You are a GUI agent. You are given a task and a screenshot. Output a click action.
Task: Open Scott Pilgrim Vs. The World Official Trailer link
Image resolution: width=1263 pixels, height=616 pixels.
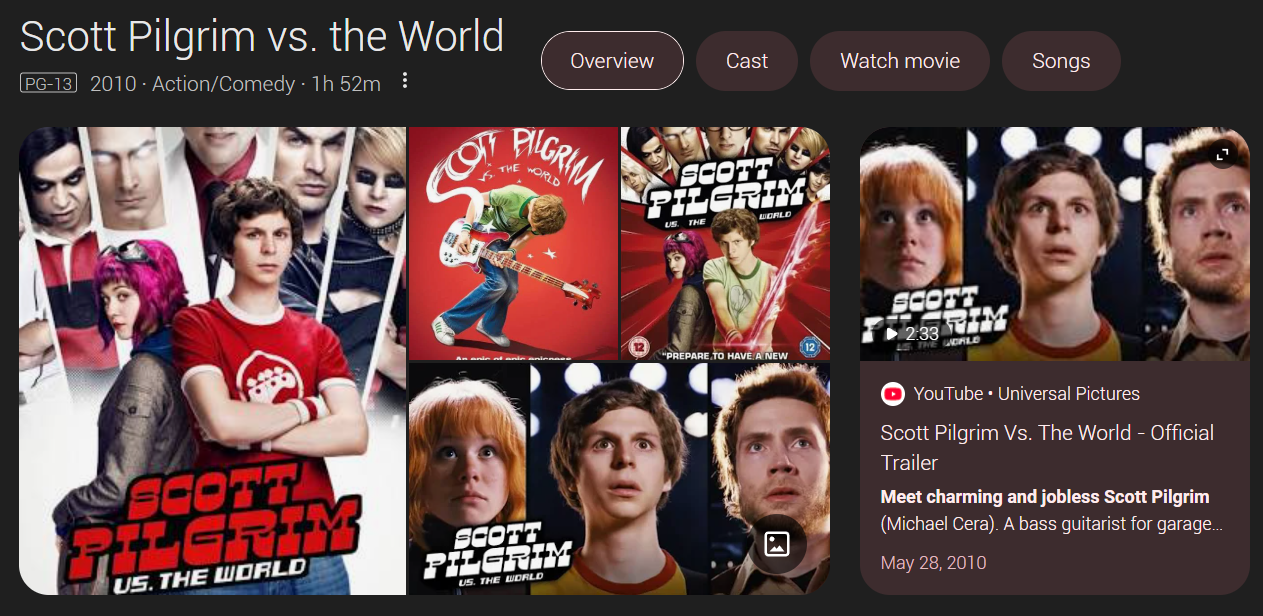[1047, 447]
